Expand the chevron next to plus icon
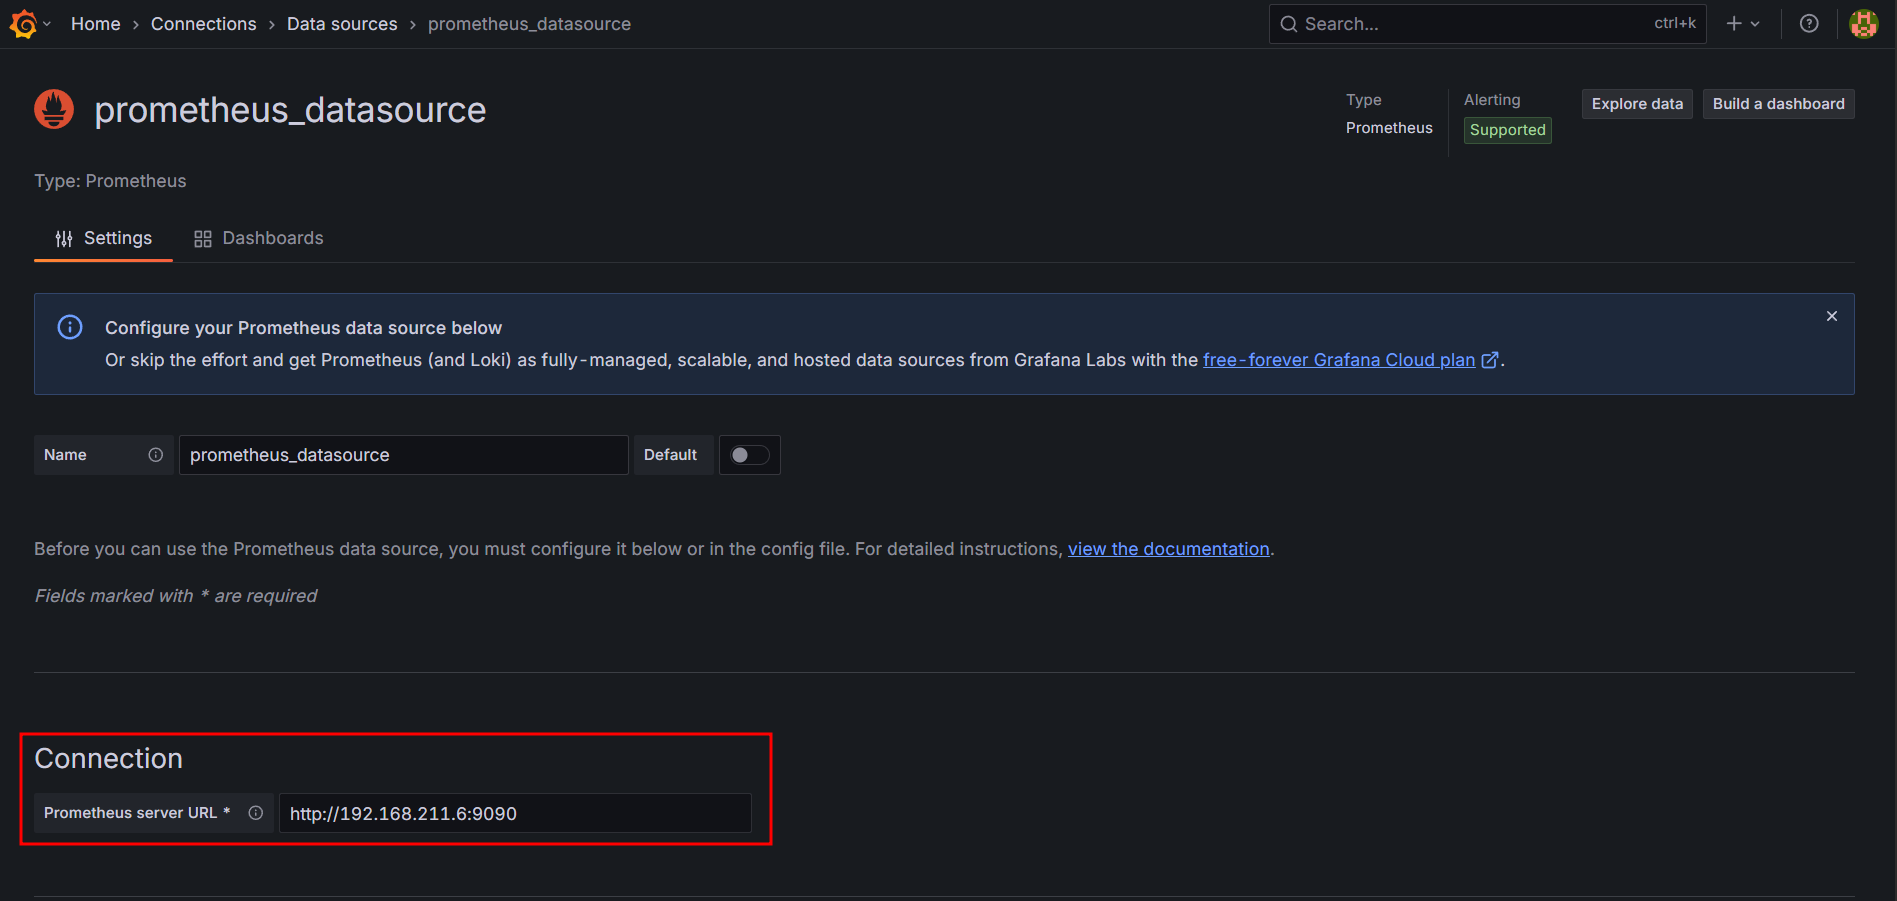 (x=1755, y=24)
